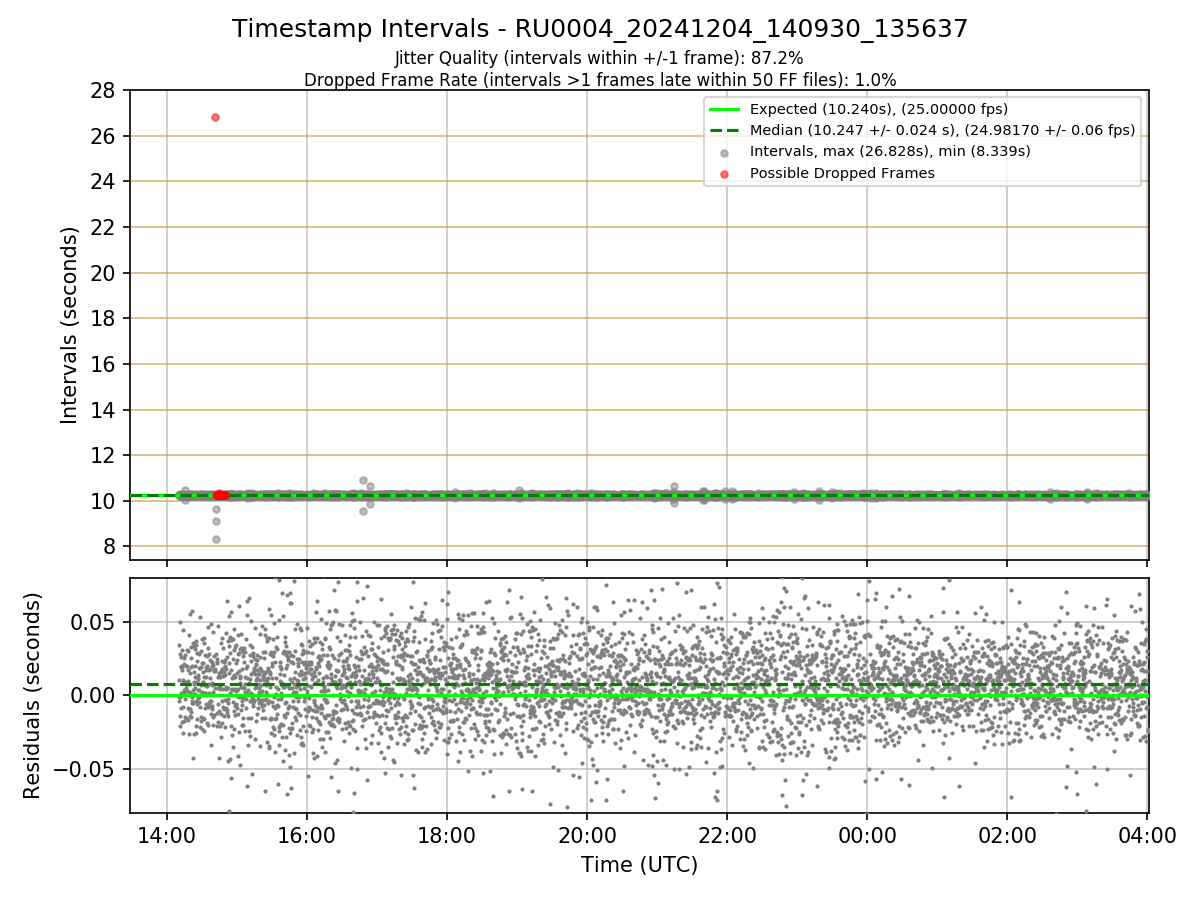Click x-axis tick label '16:00'
Image resolution: width=1200 pixels, height=900 pixels.
coord(306,836)
